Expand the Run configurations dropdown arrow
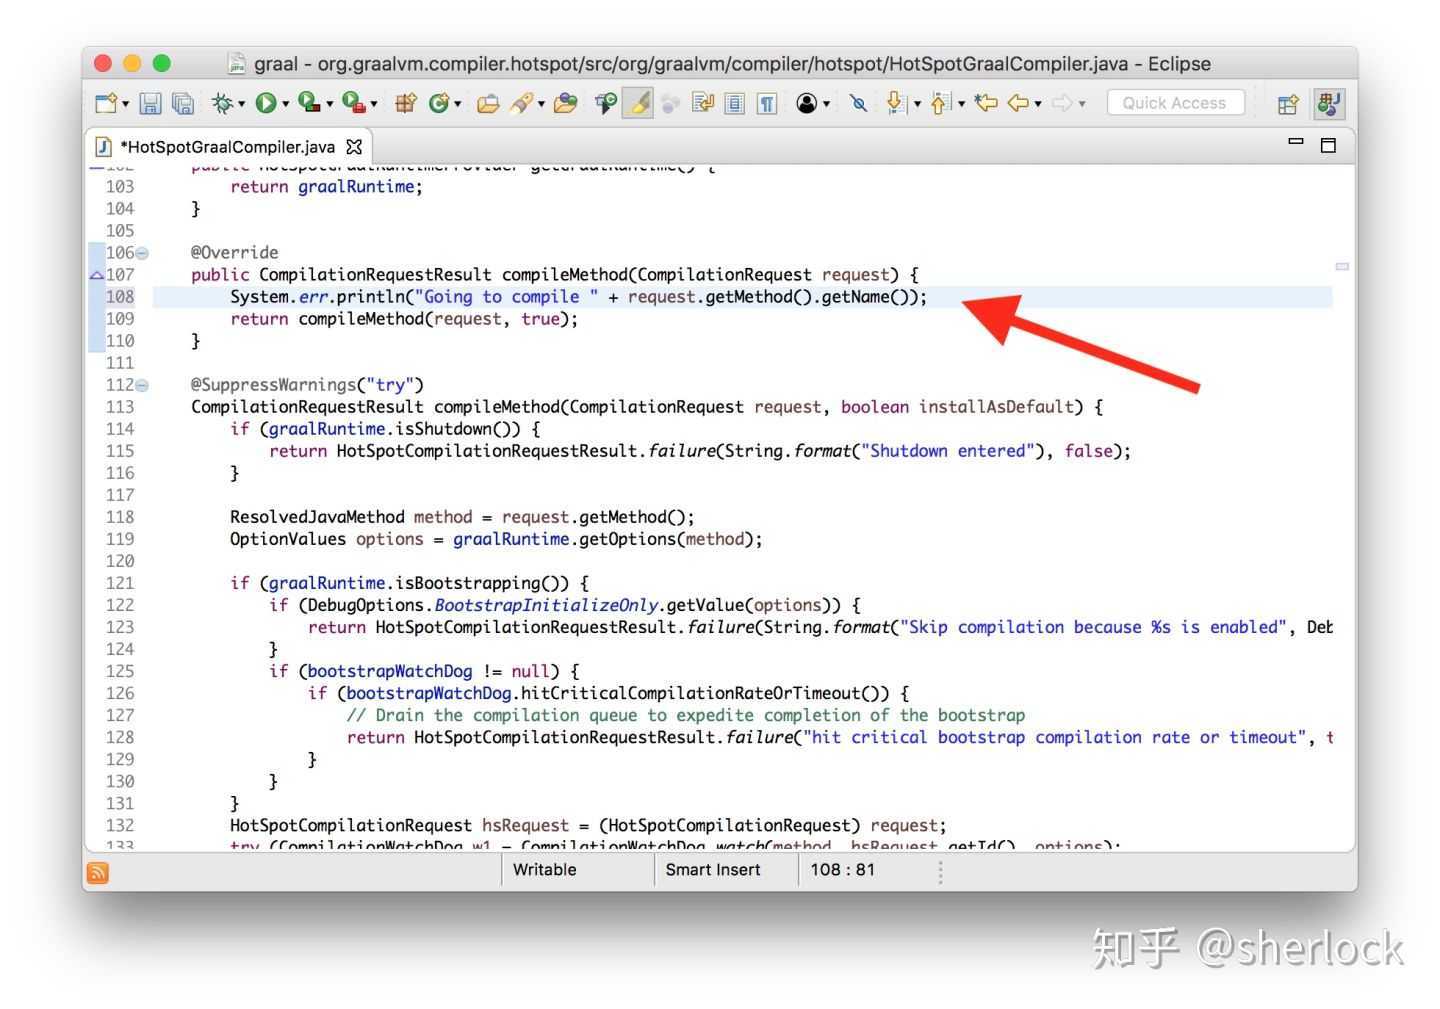The image size is (1440, 1009). pyautogui.click(x=285, y=104)
